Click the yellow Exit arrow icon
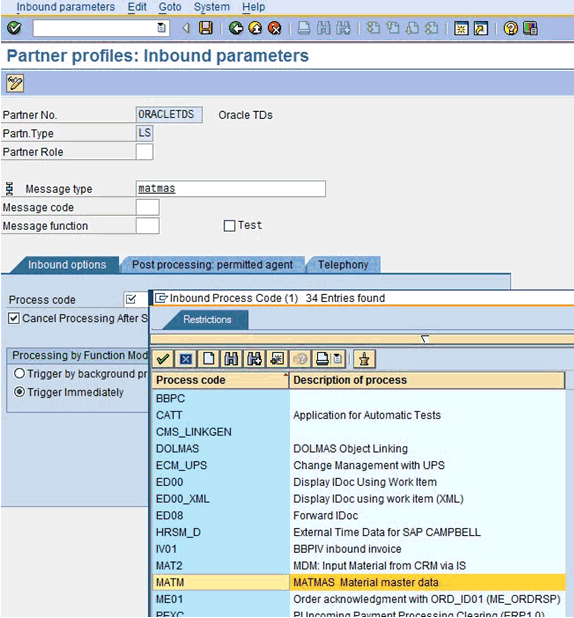This screenshot has width=574, height=618. tap(255, 28)
